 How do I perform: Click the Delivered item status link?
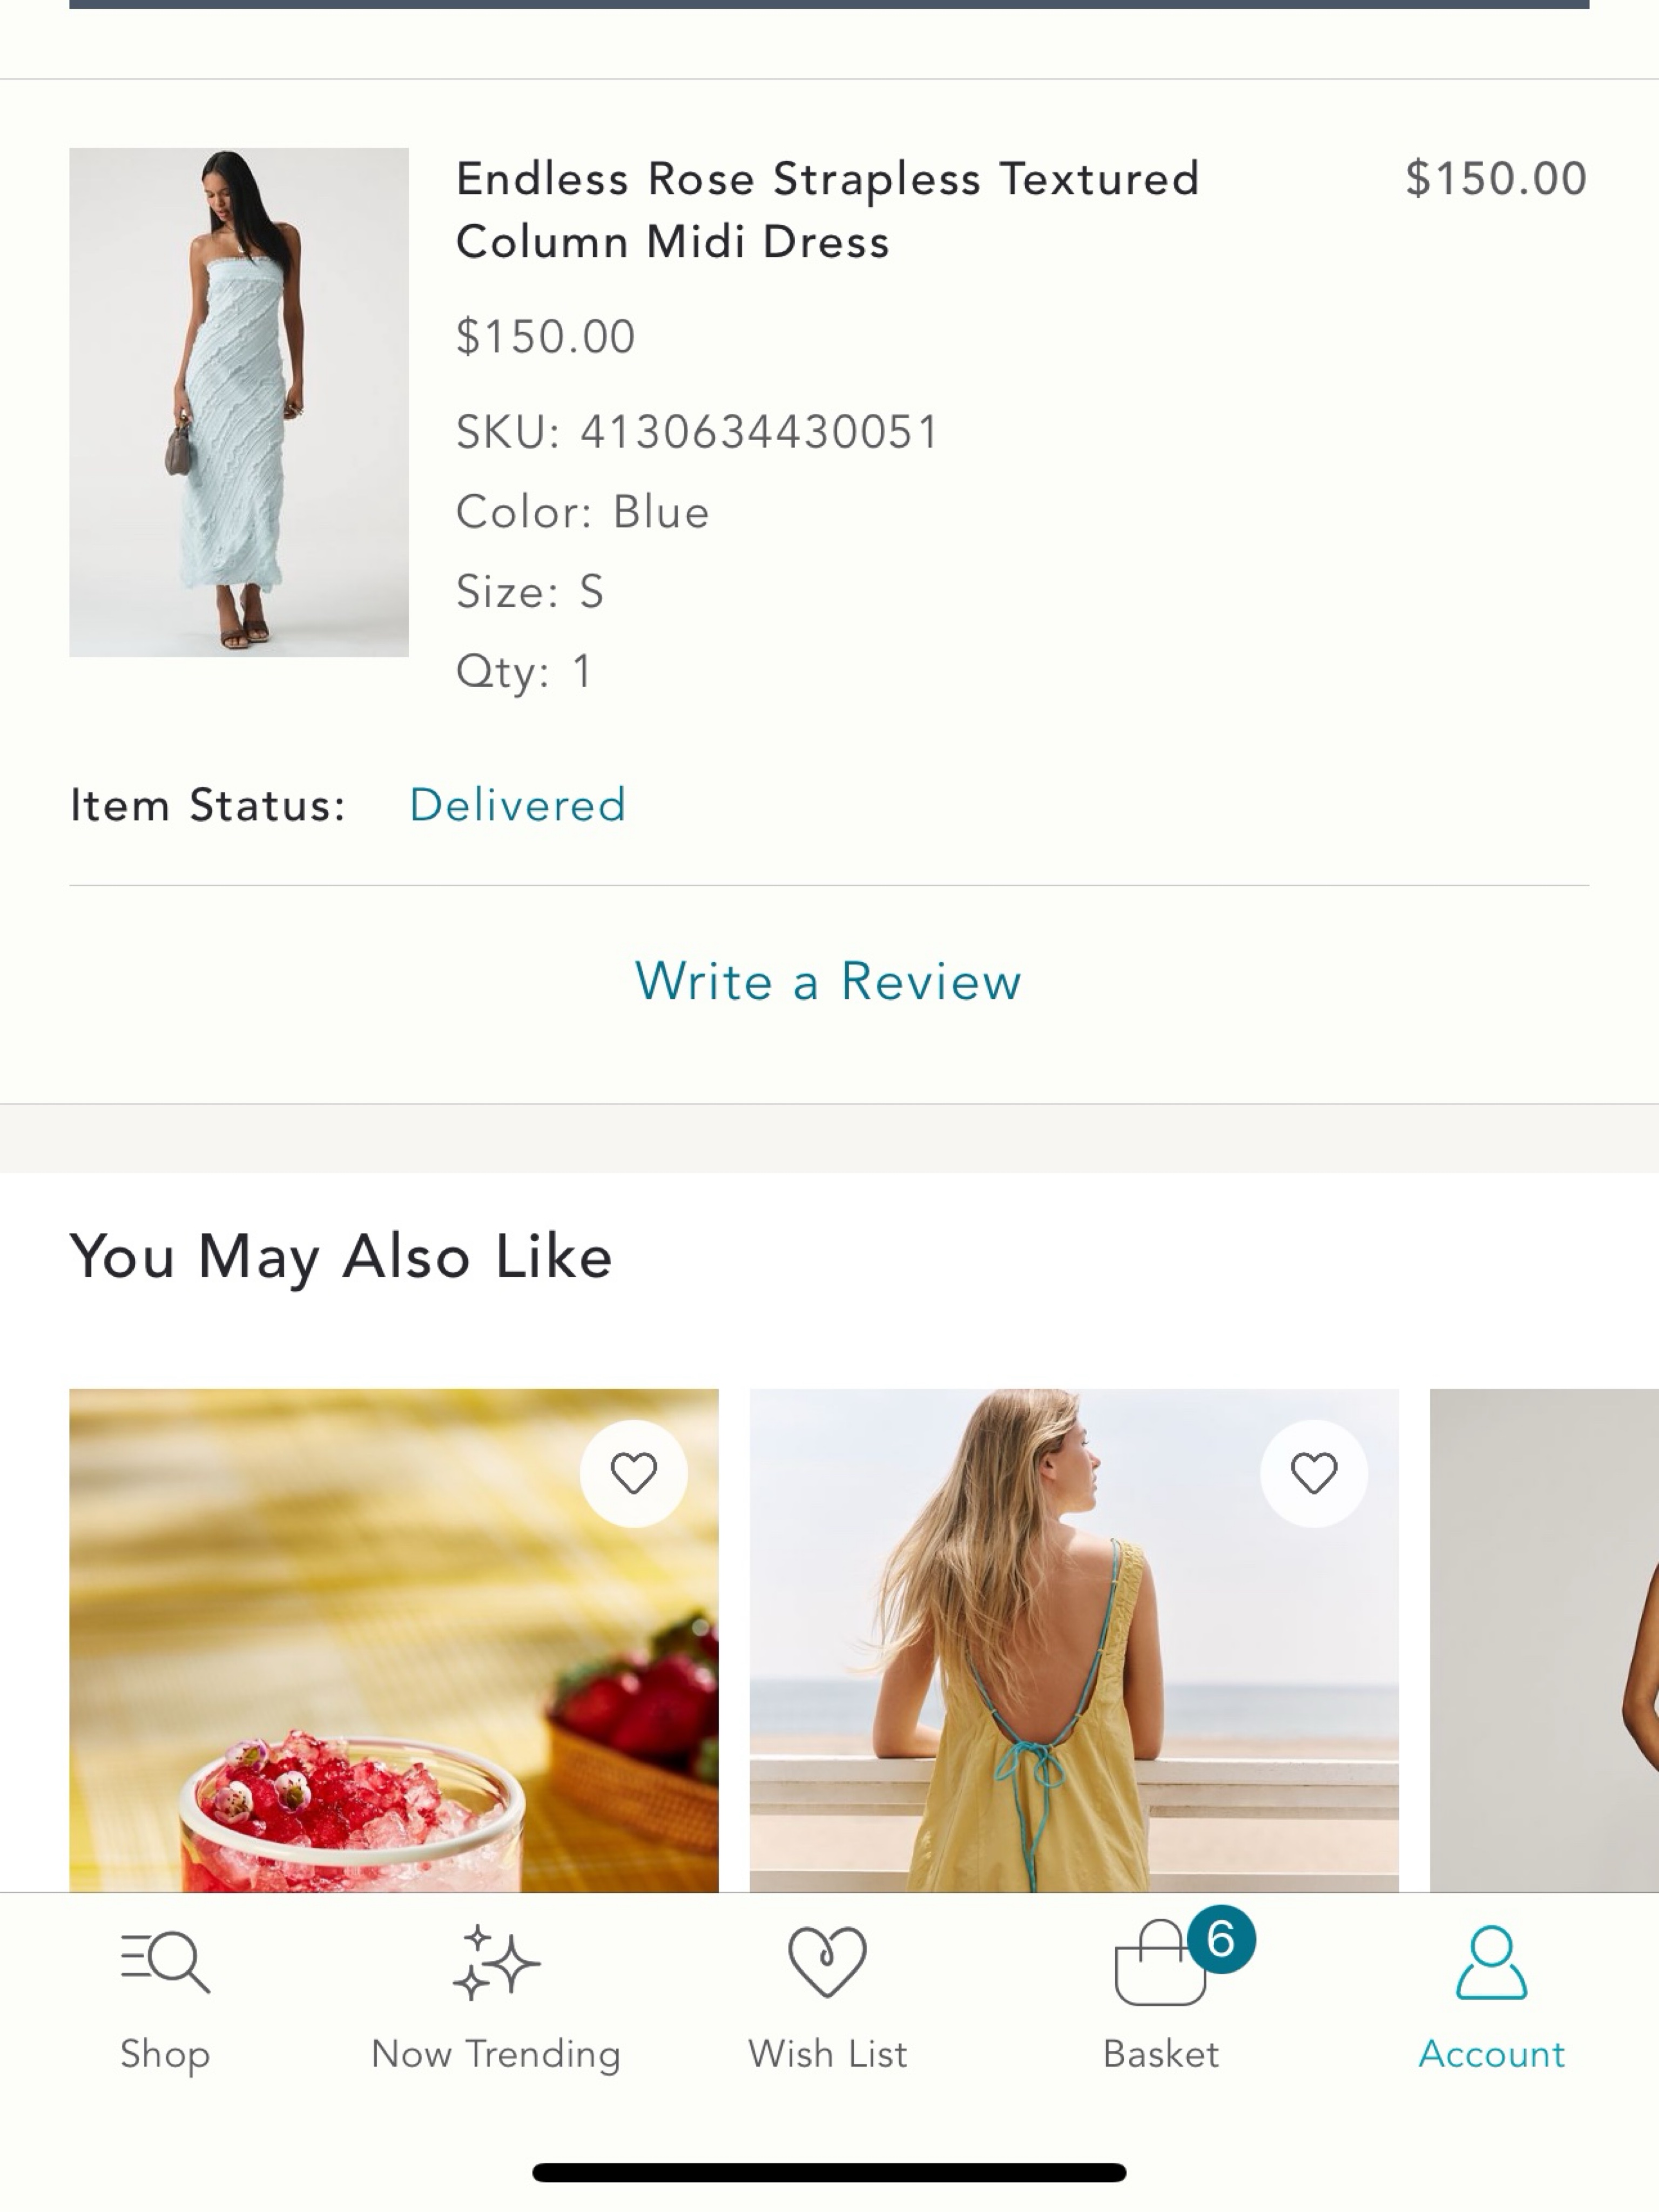[x=518, y=805]
